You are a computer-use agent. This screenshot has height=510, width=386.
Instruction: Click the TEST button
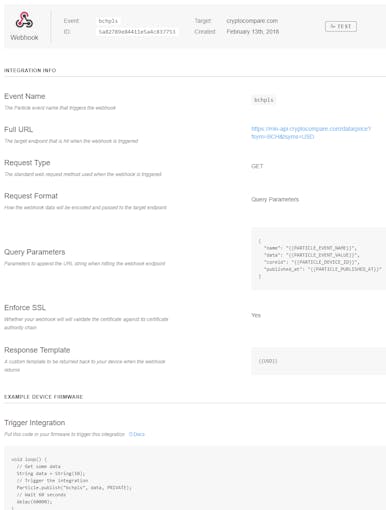point(341,26)
